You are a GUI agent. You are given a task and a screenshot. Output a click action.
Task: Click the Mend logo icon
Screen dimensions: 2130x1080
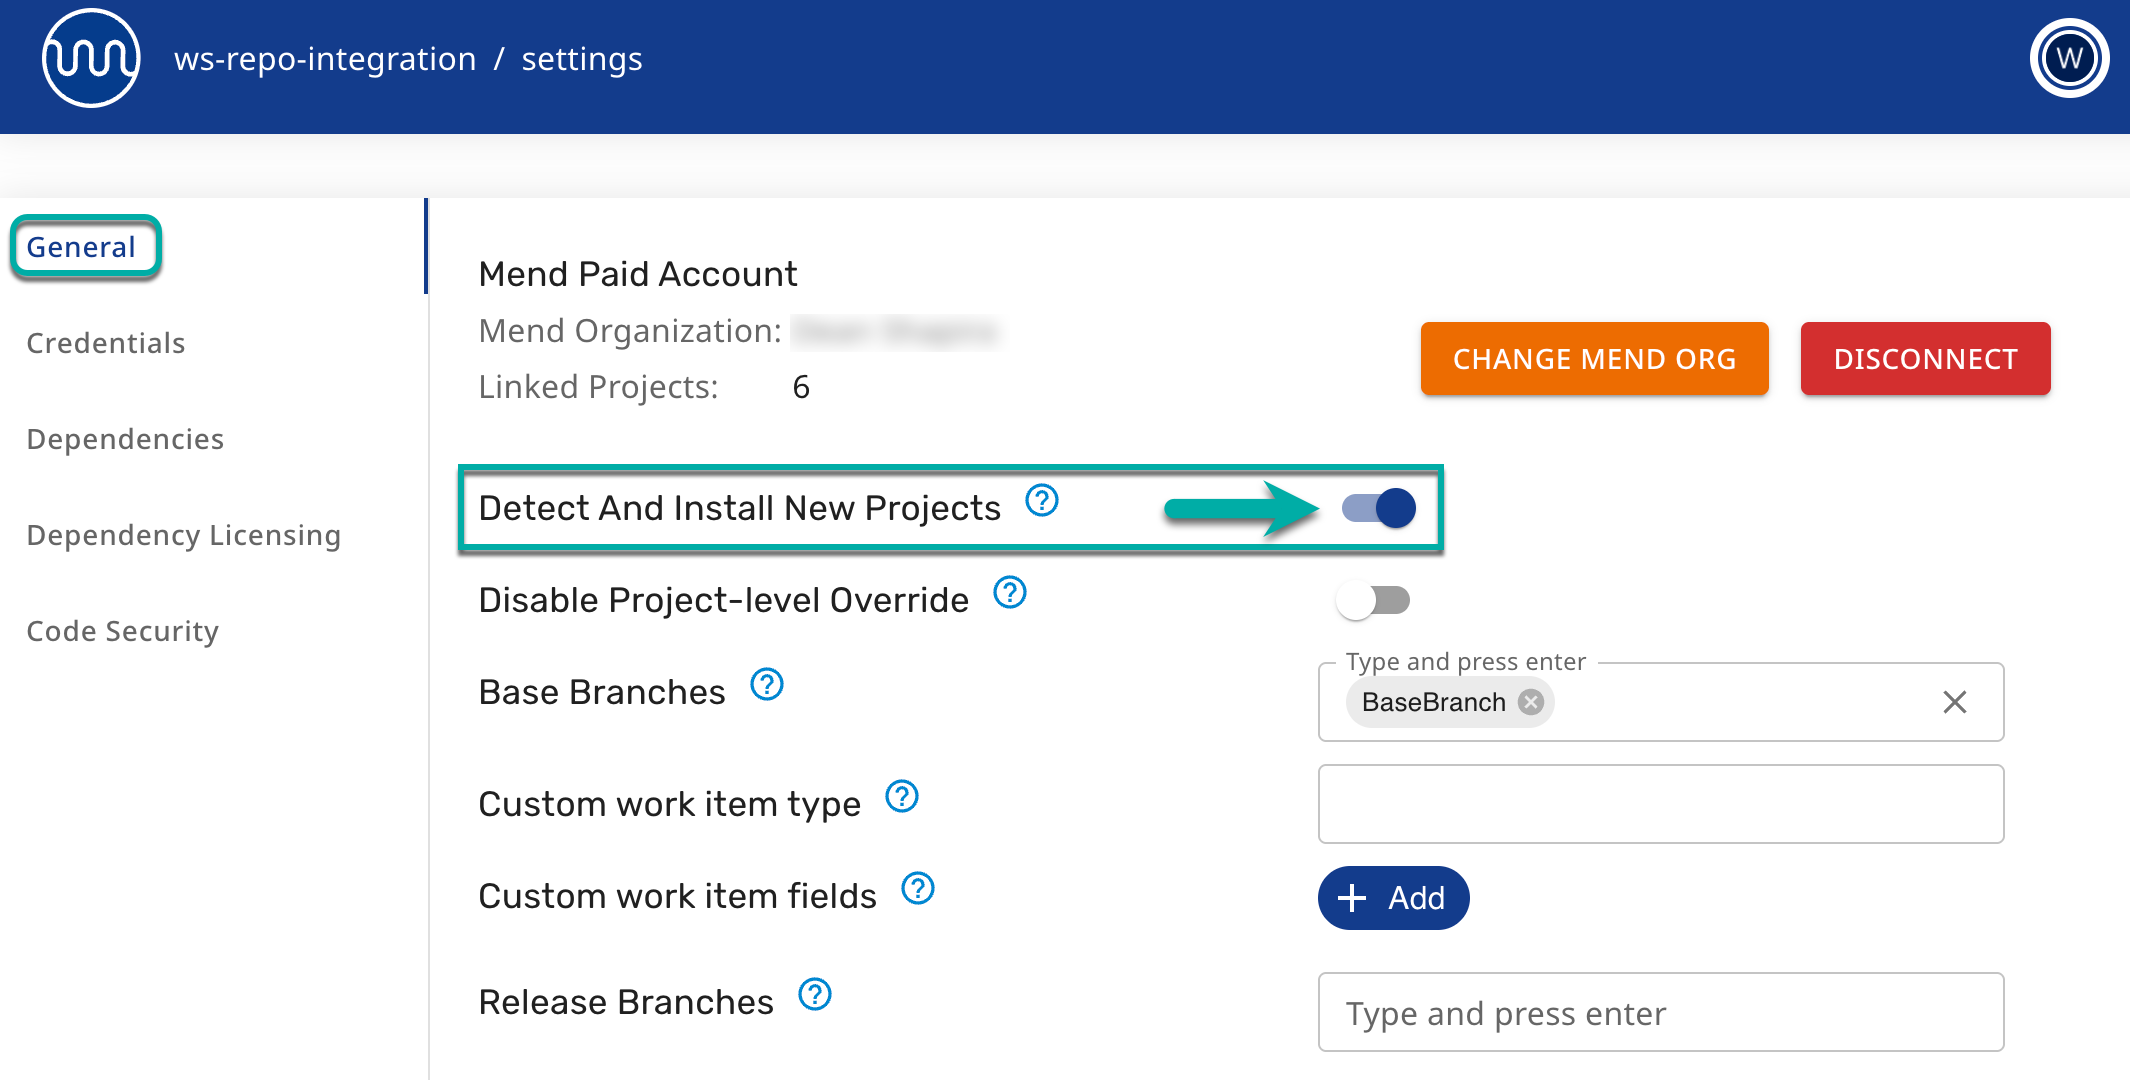click(91, 58)
